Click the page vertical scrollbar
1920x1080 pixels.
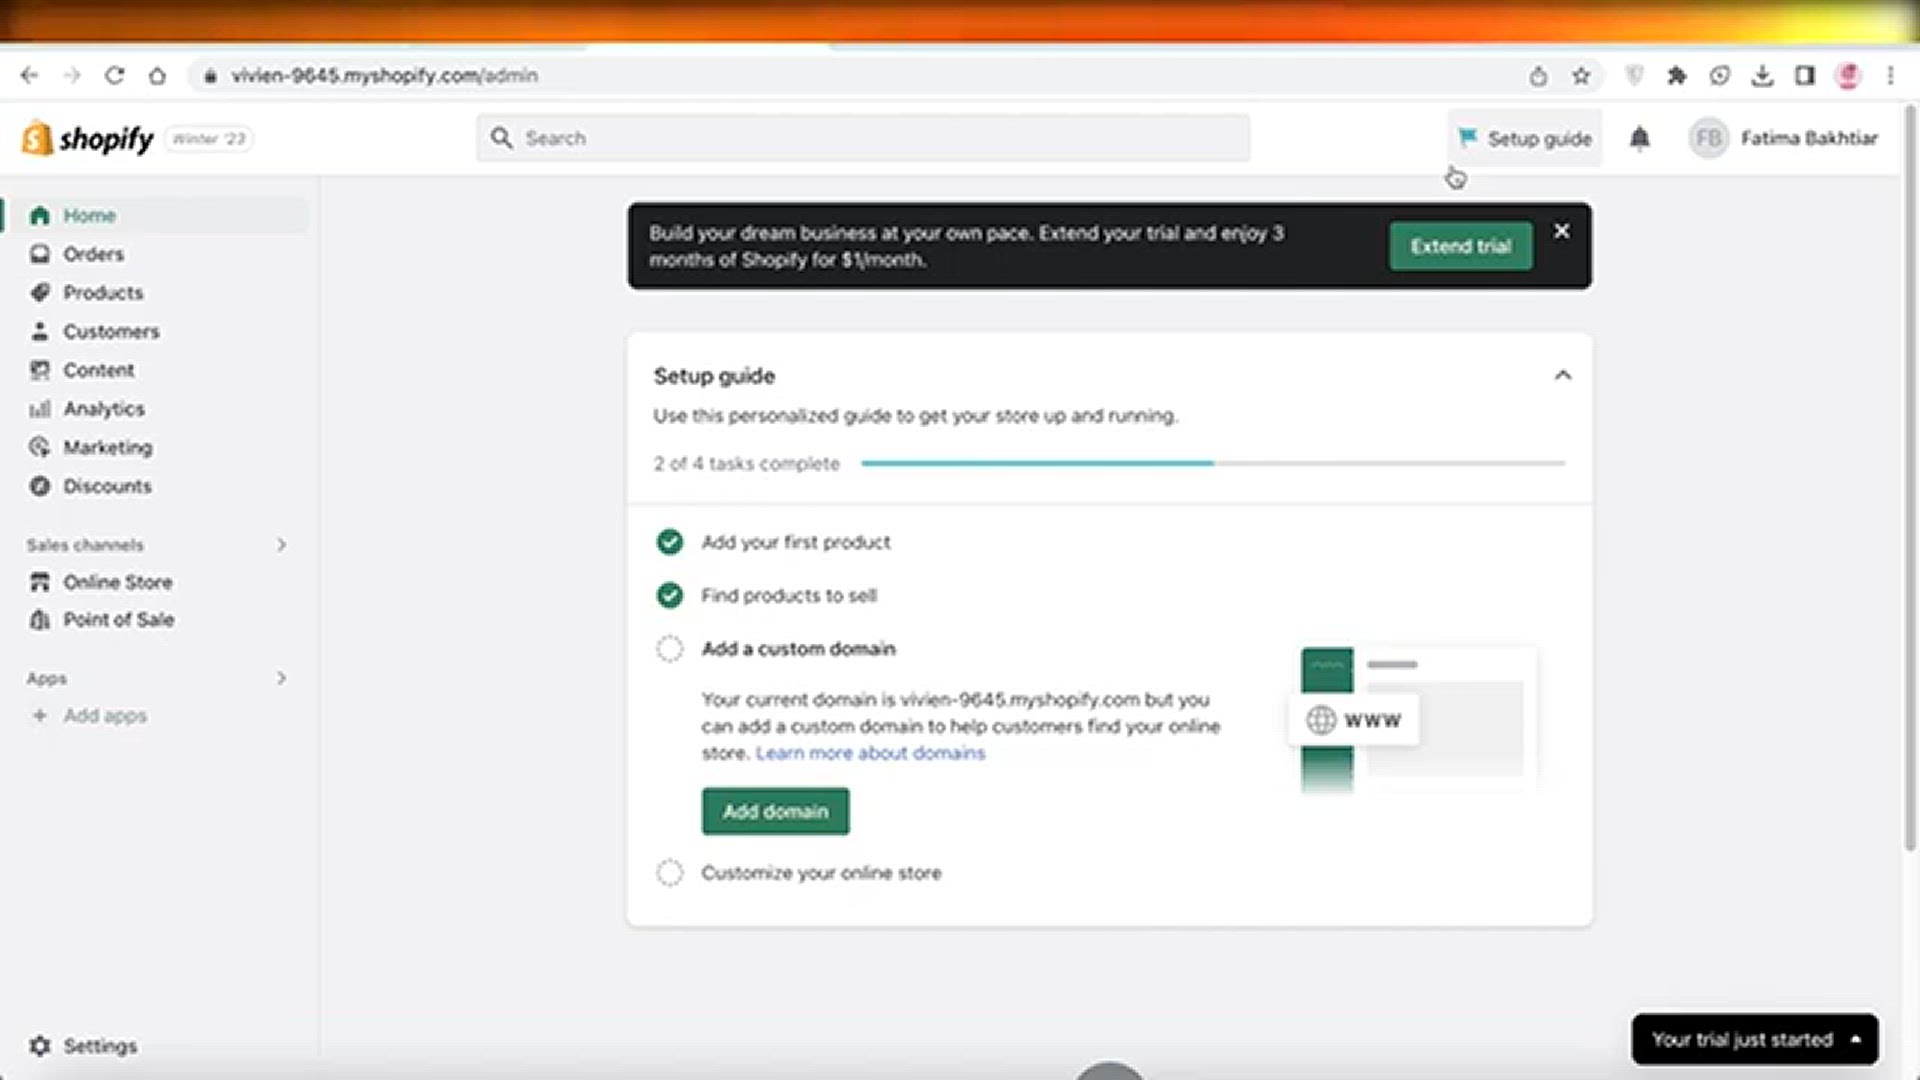(1910, 480)
